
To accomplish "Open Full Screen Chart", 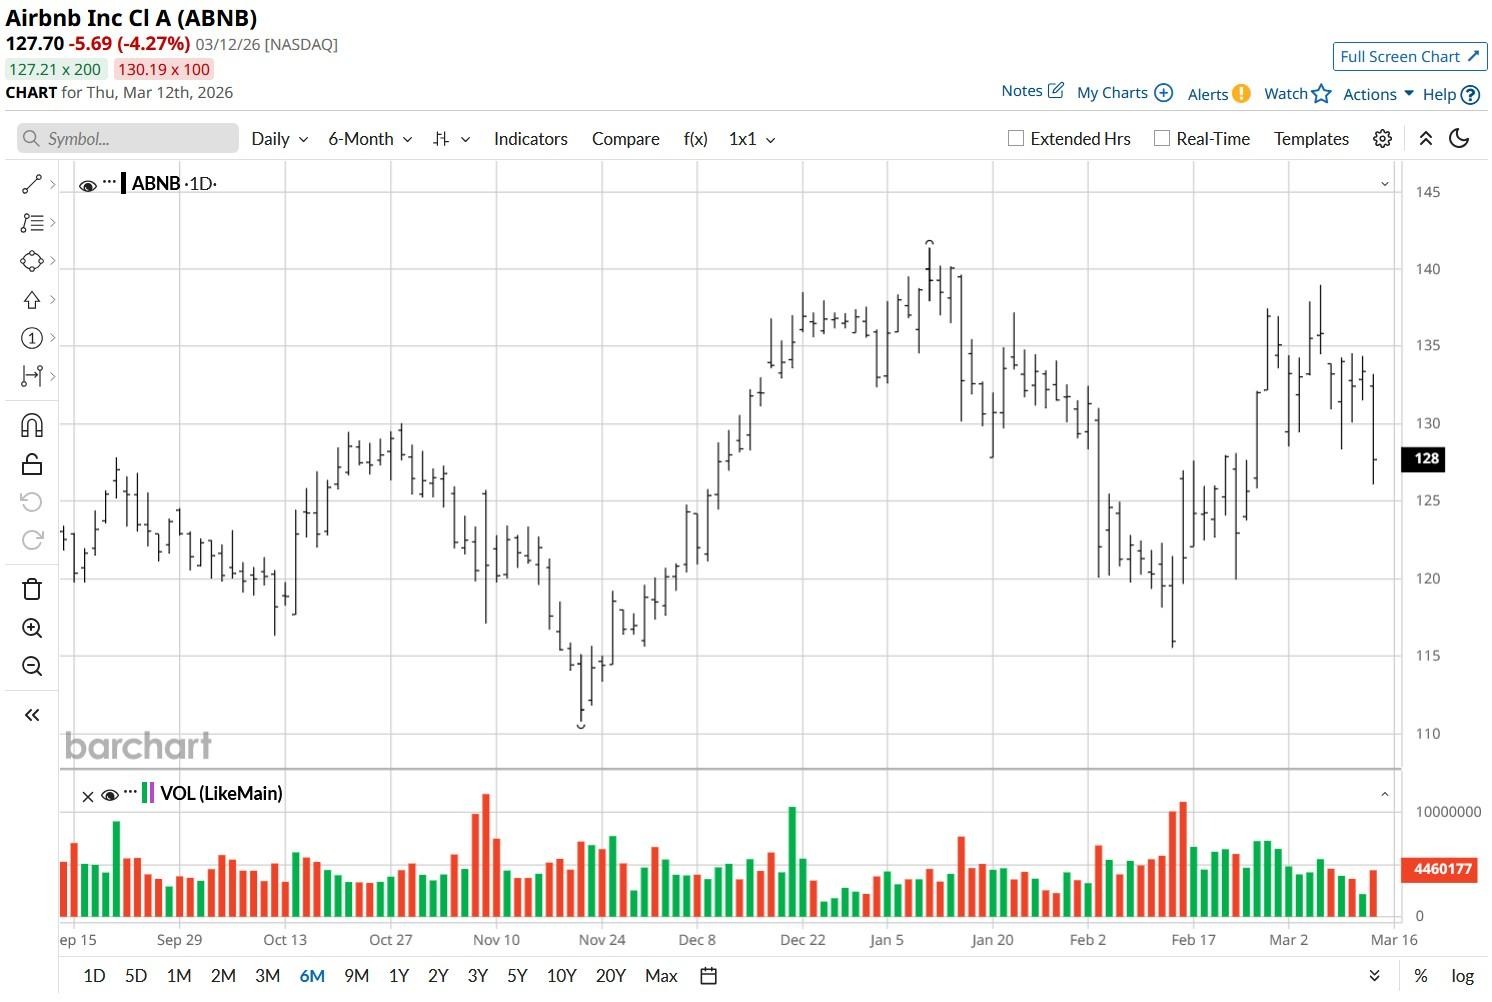I will click(x=1410, y=57).
